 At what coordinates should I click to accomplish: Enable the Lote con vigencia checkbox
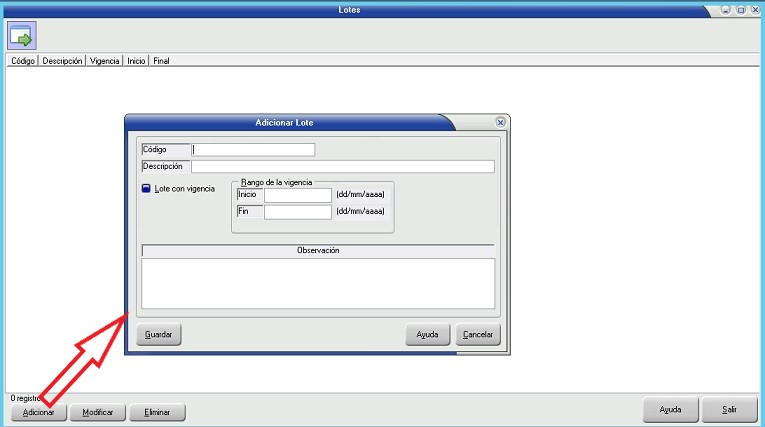(x=146, y=188)
